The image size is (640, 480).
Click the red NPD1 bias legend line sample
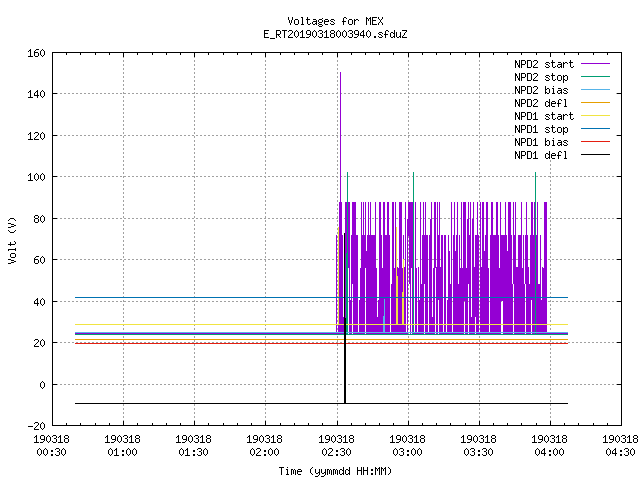click(x=595, y=142)
